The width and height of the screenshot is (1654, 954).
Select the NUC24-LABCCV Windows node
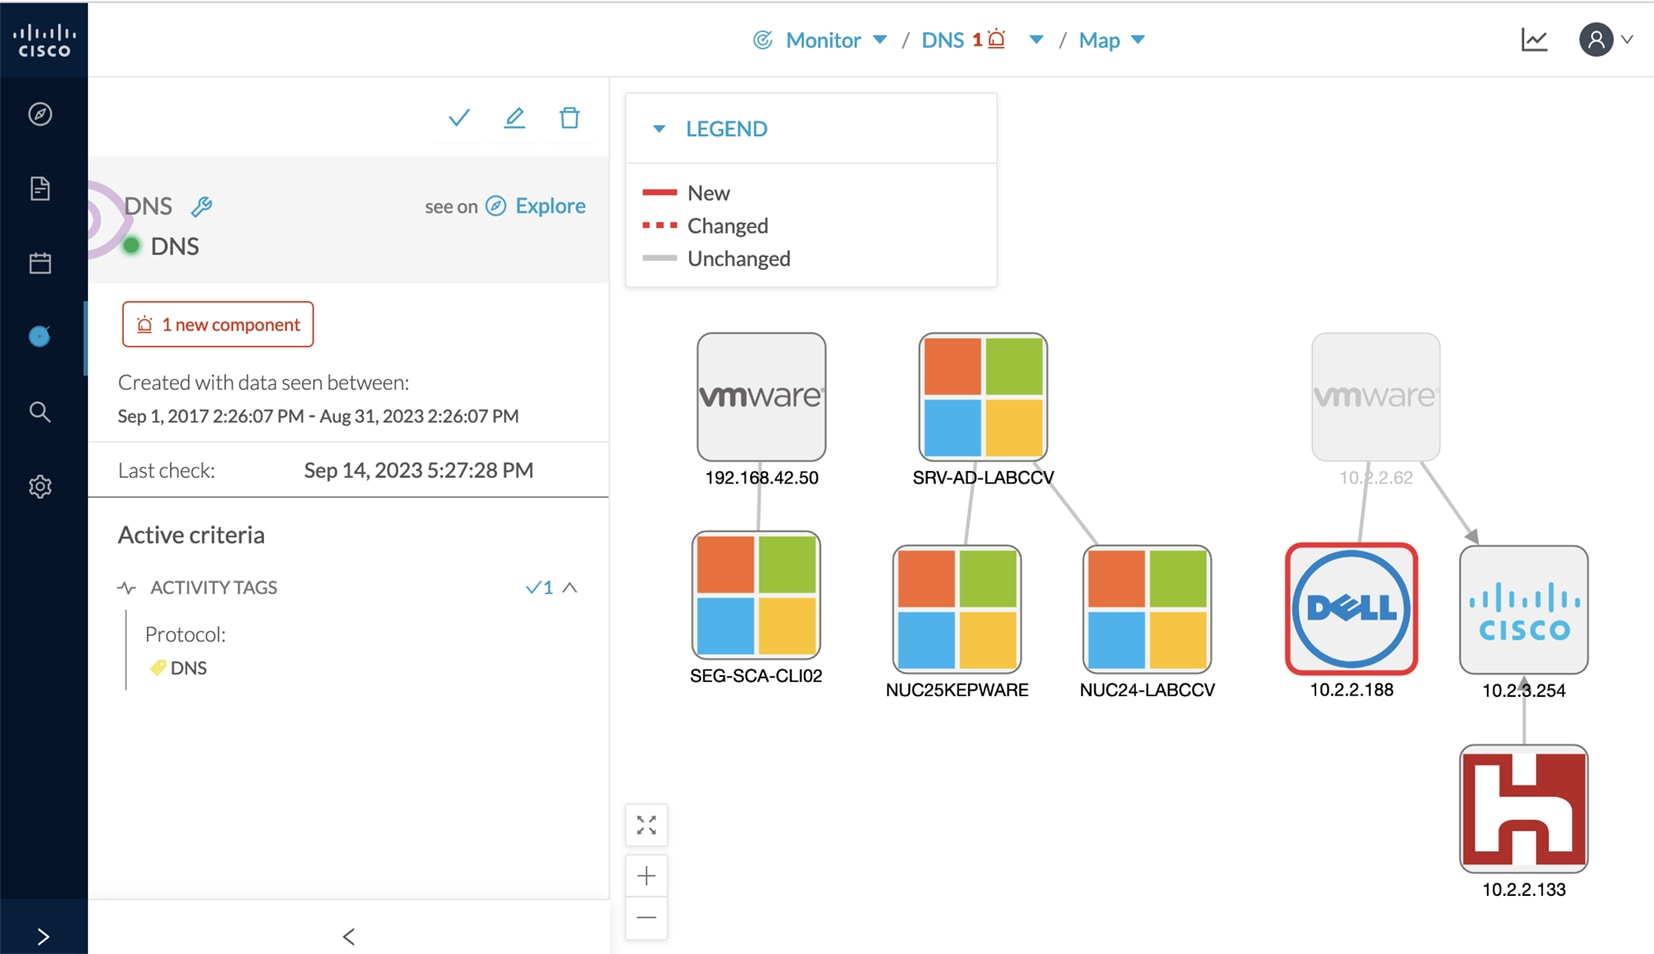[1147, 609]
